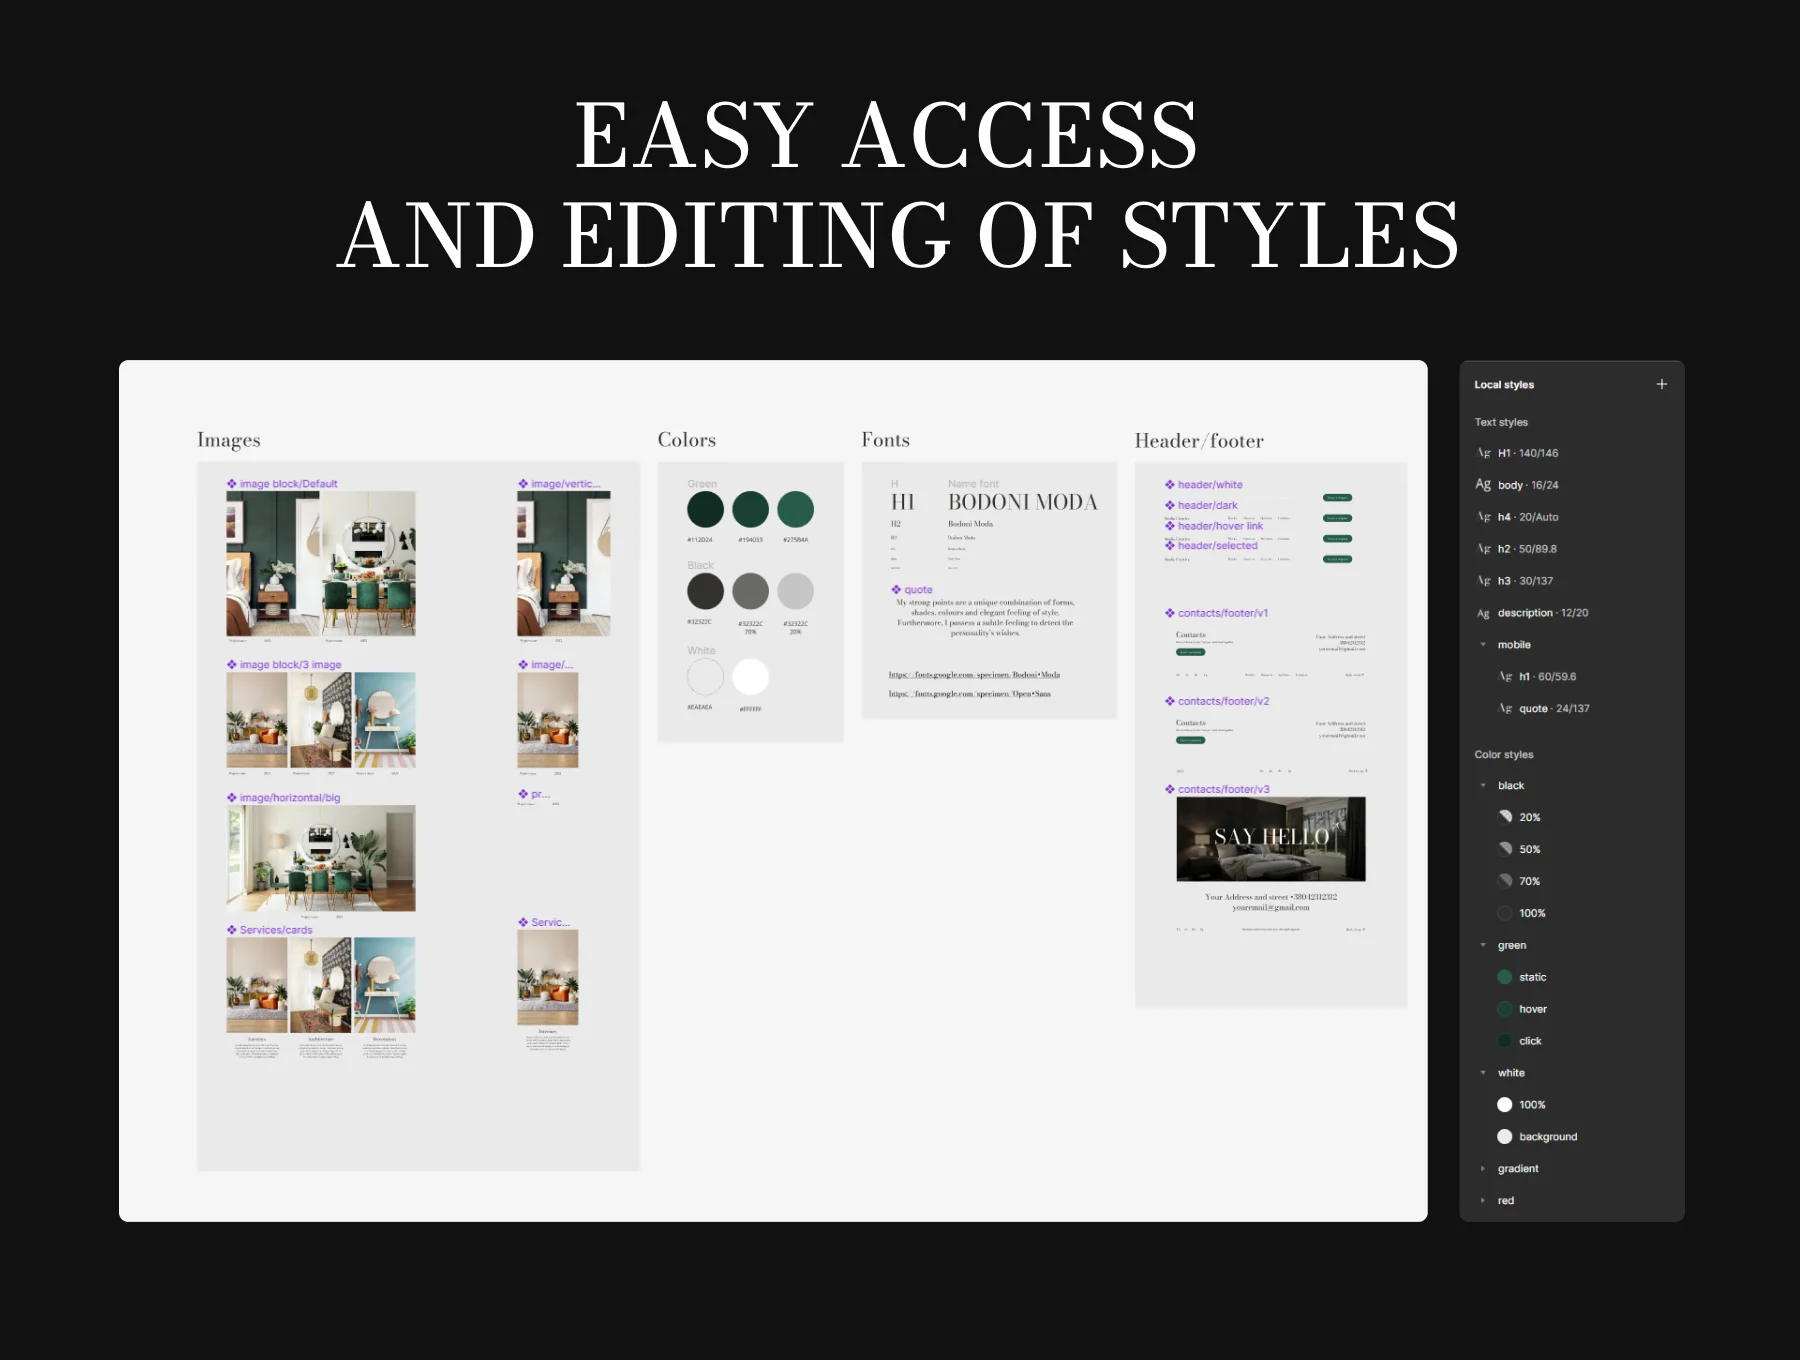Select black 50% color style swatch
The image size is (1800, 1360).
pyautogui.click(x=1505, y=850)
